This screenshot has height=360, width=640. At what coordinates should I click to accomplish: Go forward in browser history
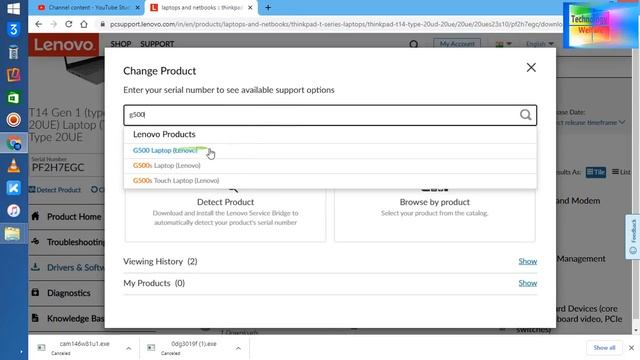coord(53,24)
